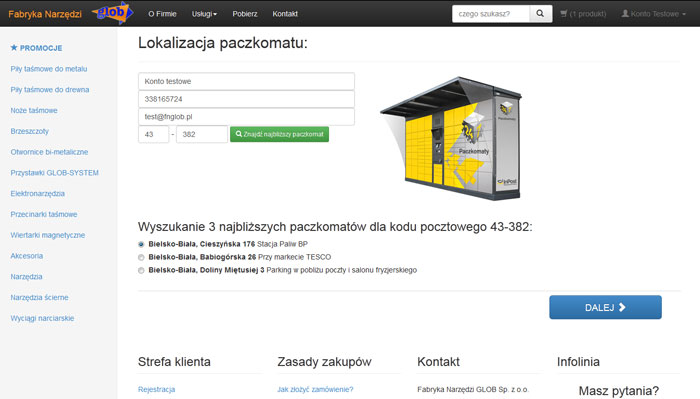Image resolution: width=700 pixels, height=399 pixels.
Task: Select Doliny Miętusiej 3 paczkomat
Action: coord(141,270)
